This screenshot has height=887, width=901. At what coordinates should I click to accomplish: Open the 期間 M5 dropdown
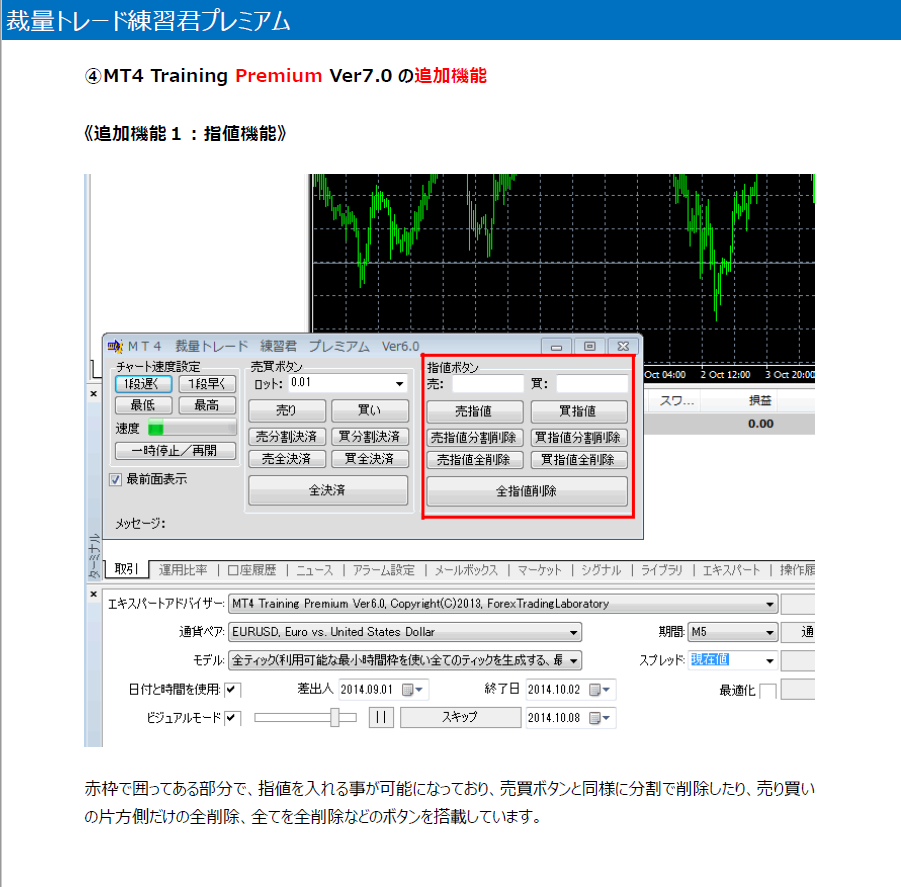[x=733, y=632]
